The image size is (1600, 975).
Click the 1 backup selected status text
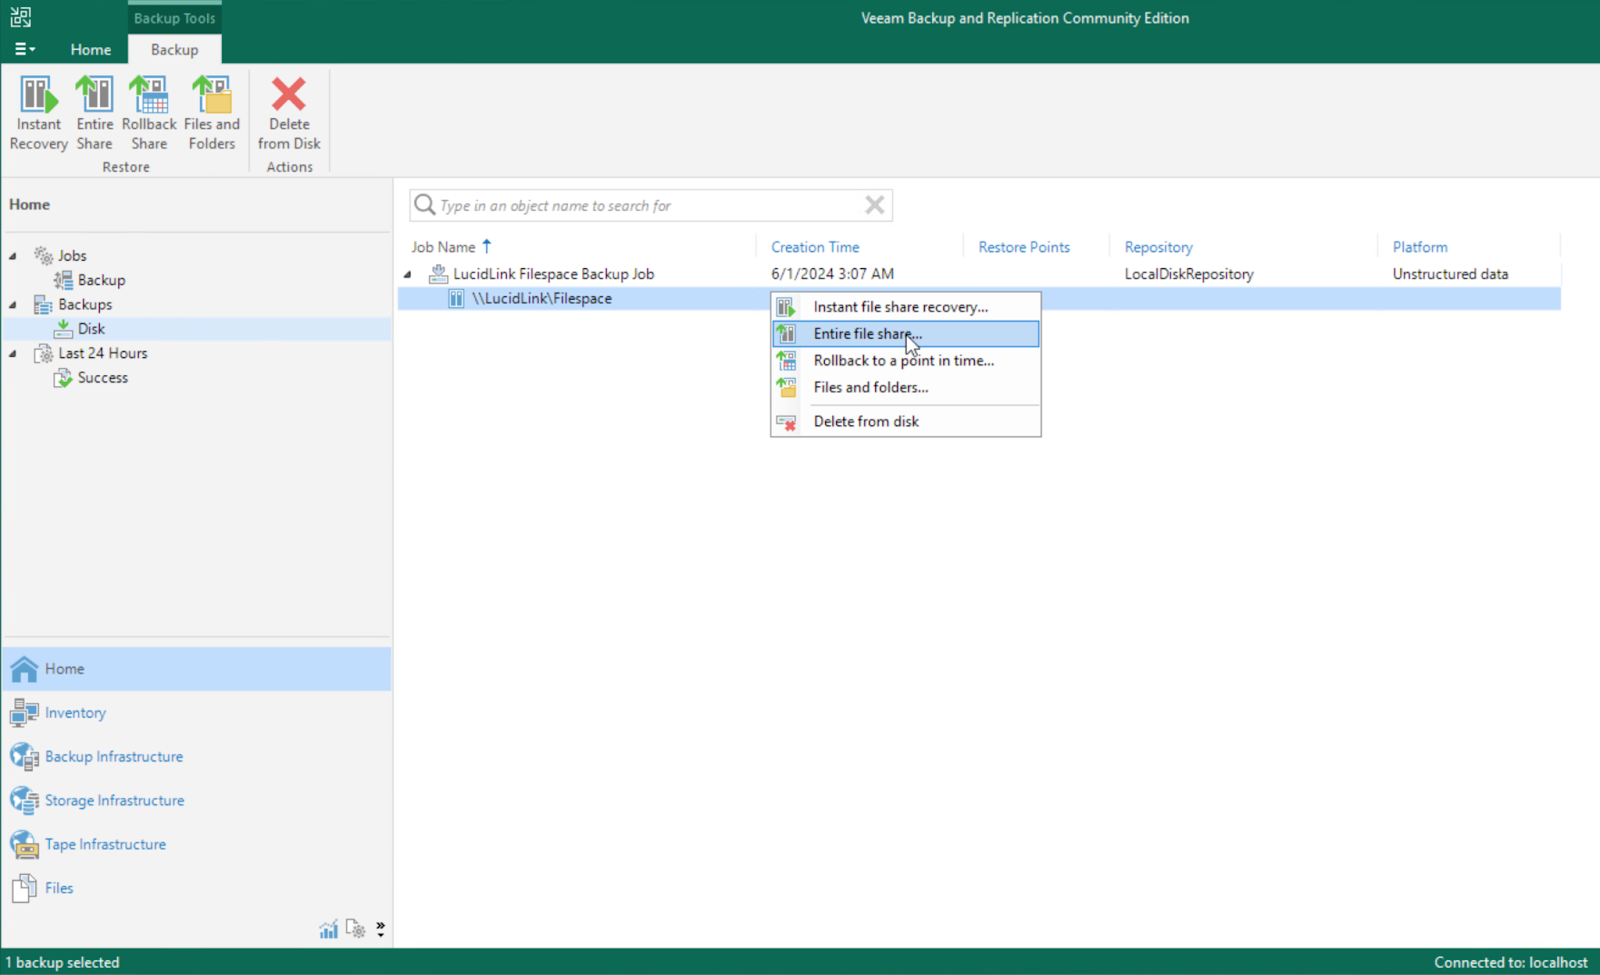coord(63,963)
